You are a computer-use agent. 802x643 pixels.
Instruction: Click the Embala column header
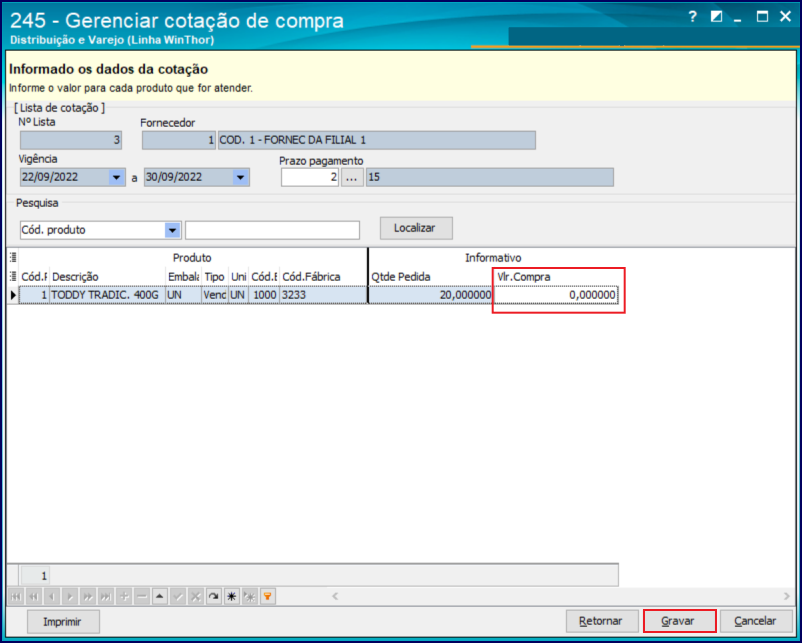click(x=183, y=277)
